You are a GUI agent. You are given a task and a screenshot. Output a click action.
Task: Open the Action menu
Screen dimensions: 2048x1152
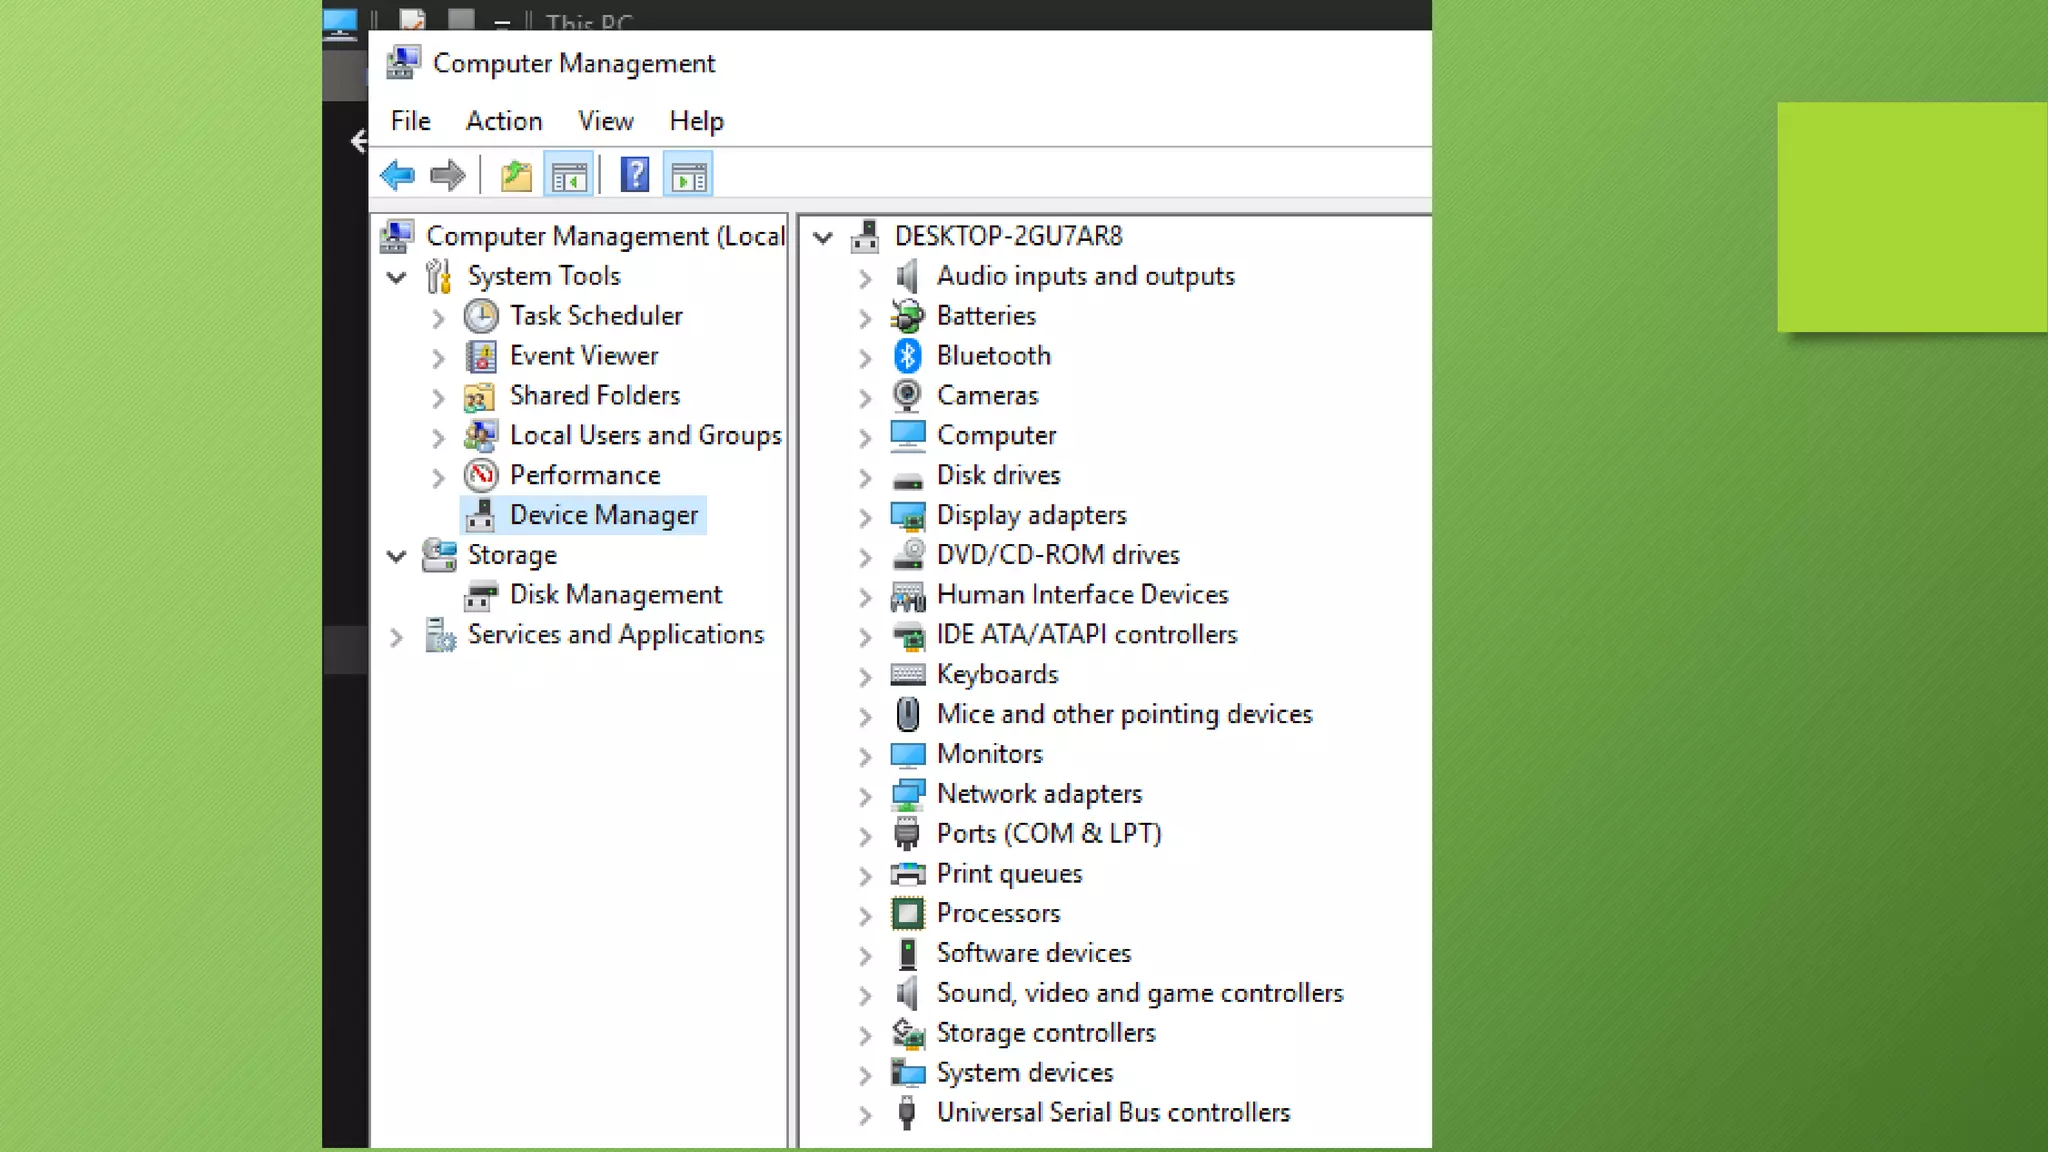tap(504, 121)
